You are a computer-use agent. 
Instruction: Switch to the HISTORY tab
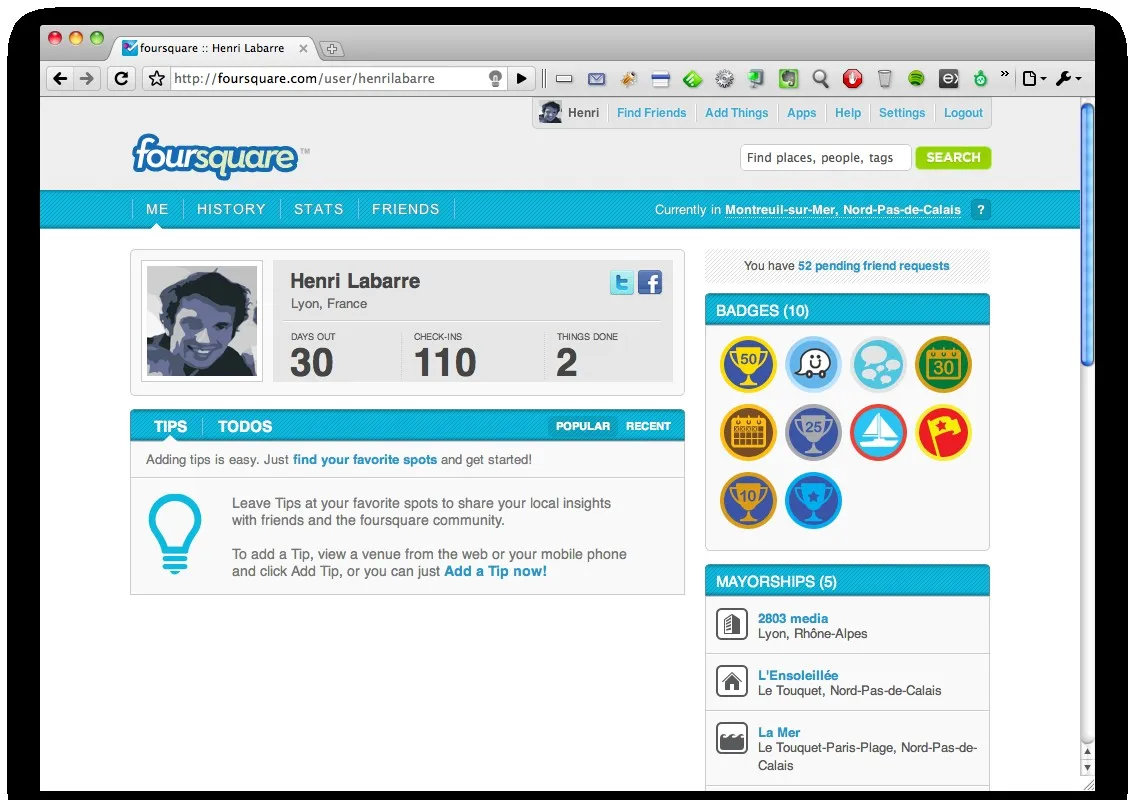coord(231,209)
